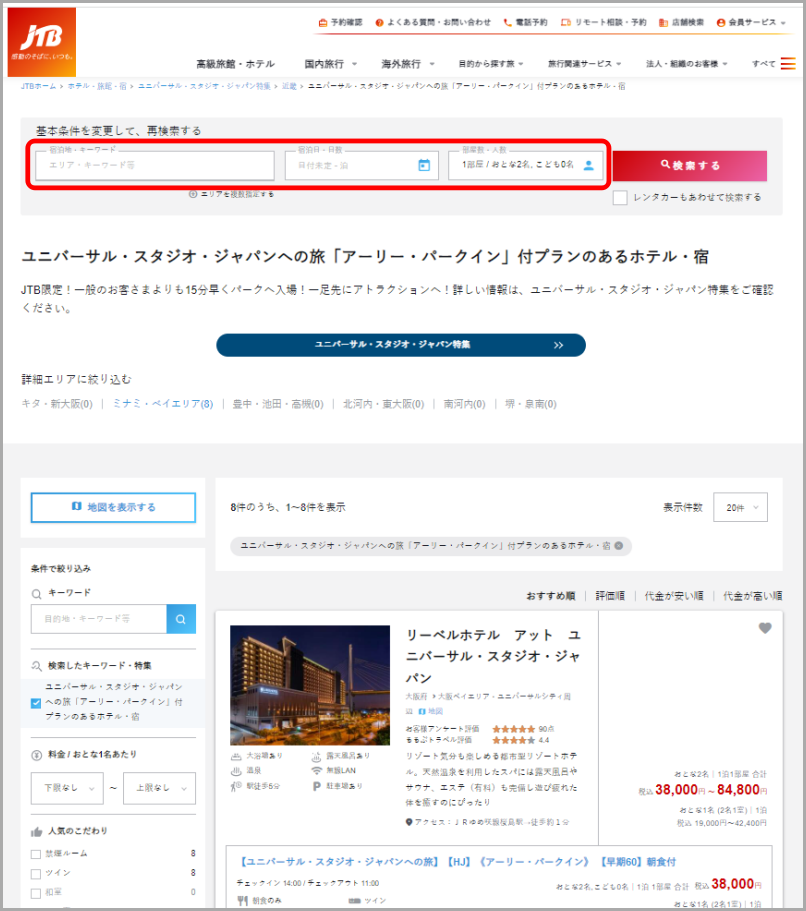The width and height of the screenshot is (806, 911).
Task: Expand 旅行関連サービス menu
Action: coord(585,64)
